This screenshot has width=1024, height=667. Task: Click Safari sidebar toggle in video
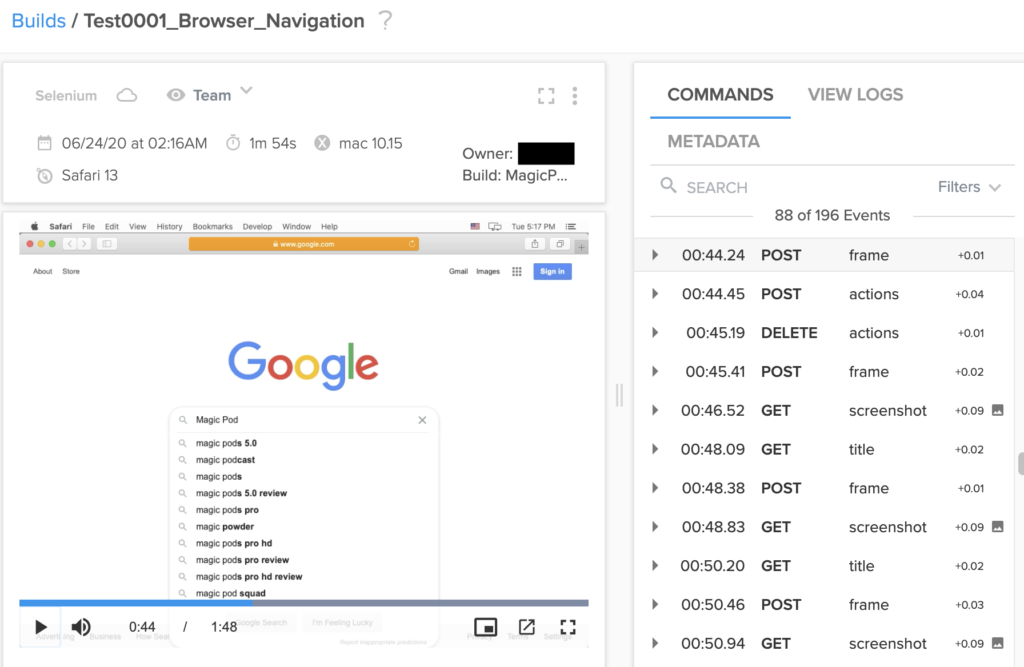click(107, 244)
